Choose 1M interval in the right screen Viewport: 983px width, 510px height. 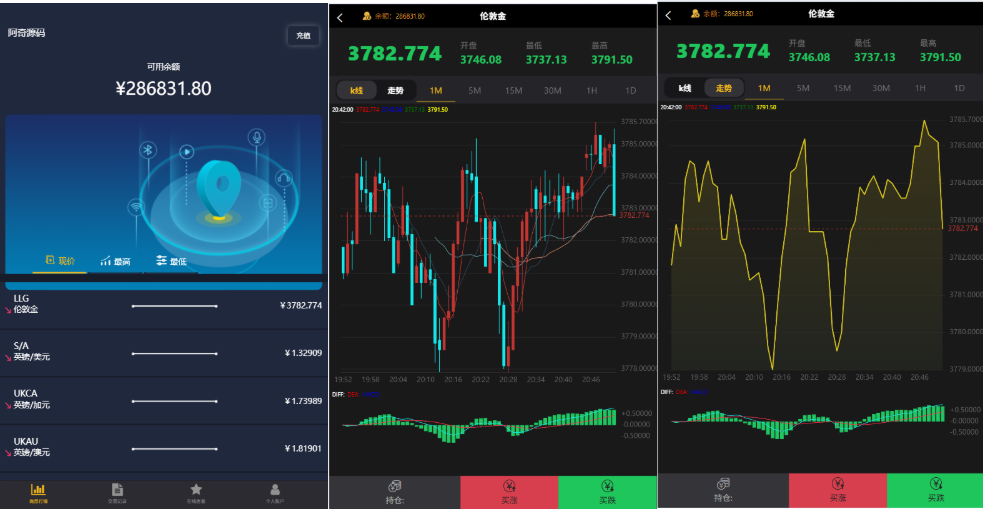point(764,88)
